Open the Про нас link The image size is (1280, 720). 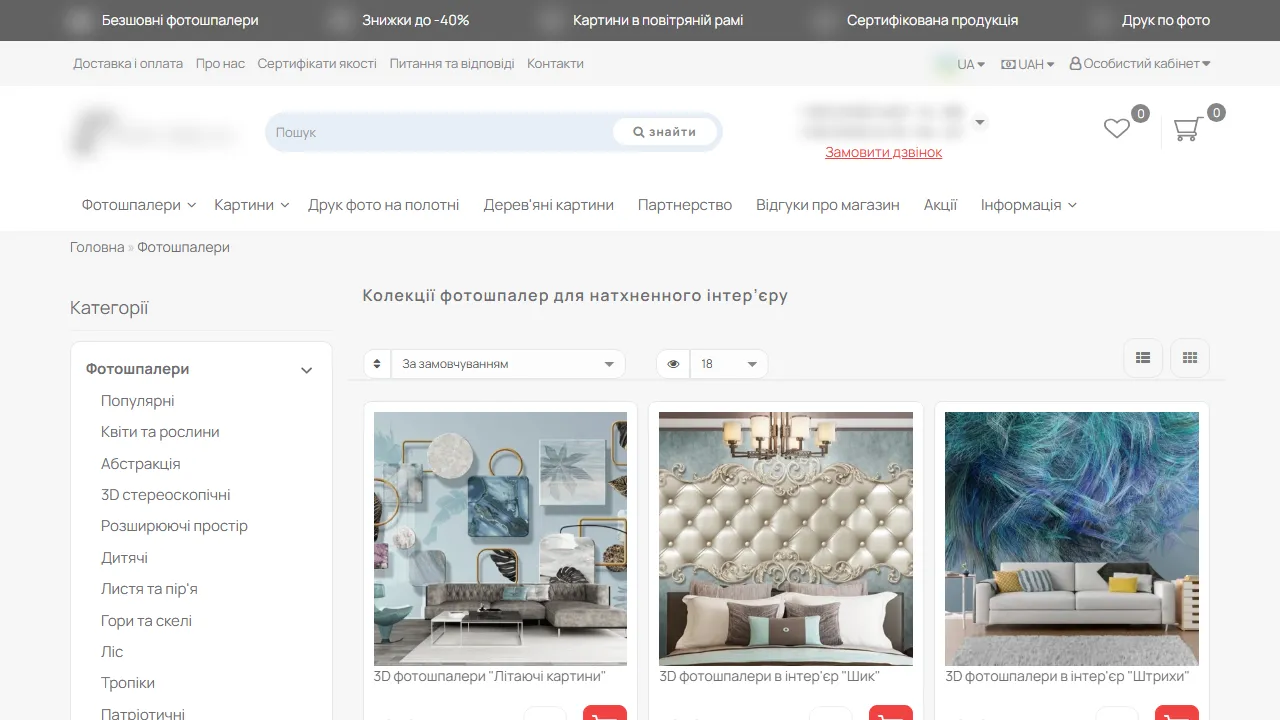coord(220,64)
